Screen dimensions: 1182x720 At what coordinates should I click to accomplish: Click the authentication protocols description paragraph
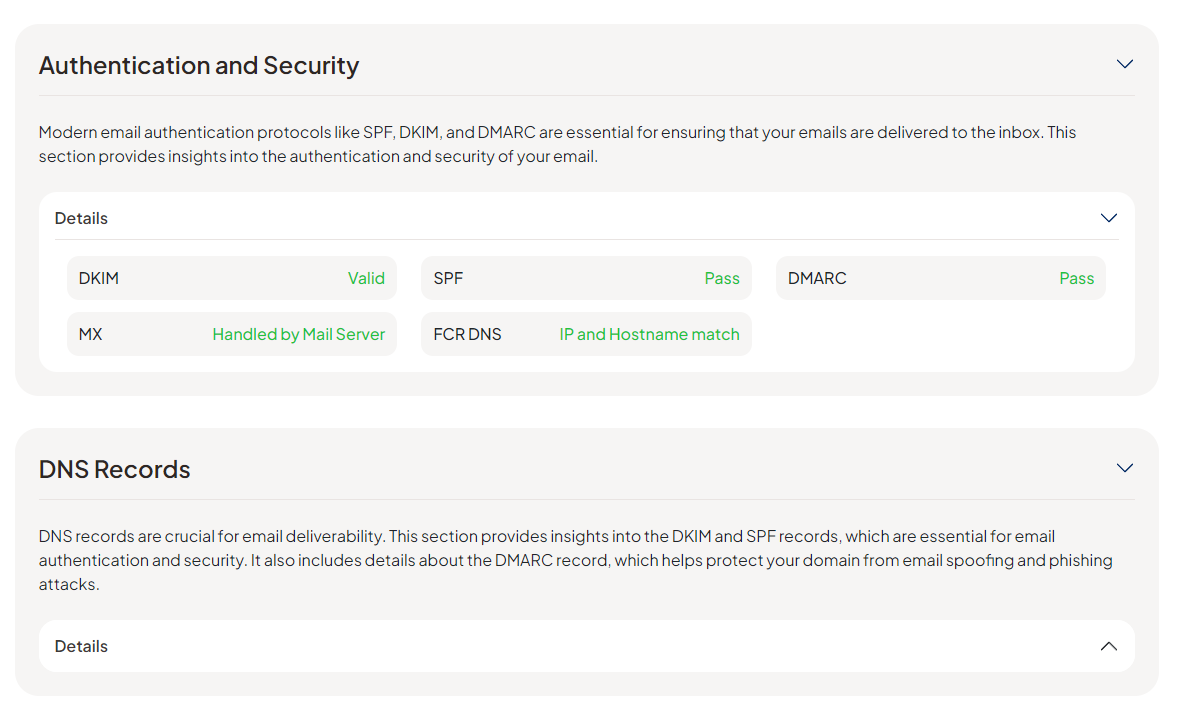click(x=557, y=144)
